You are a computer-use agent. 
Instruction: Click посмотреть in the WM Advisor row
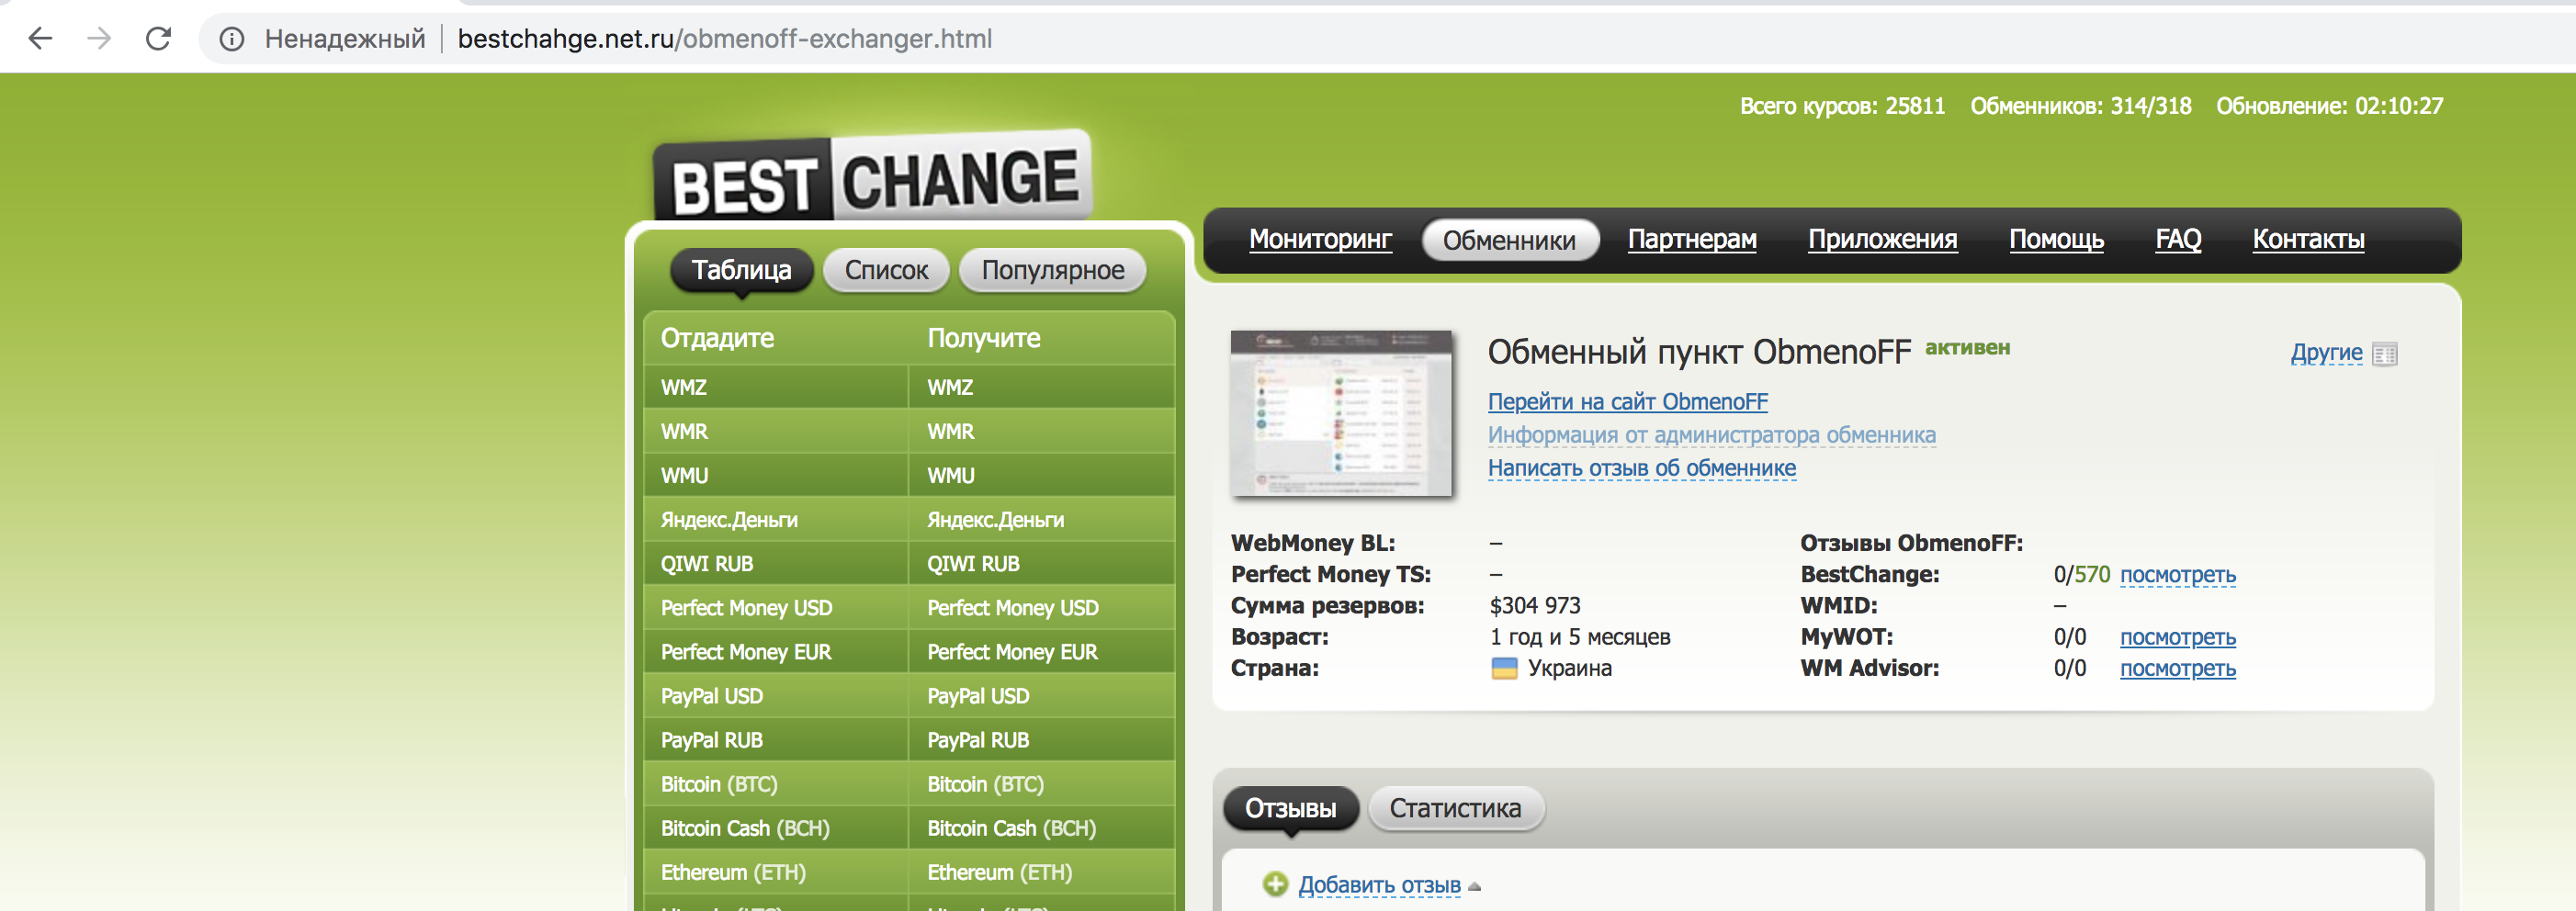tap(2177, 669)
